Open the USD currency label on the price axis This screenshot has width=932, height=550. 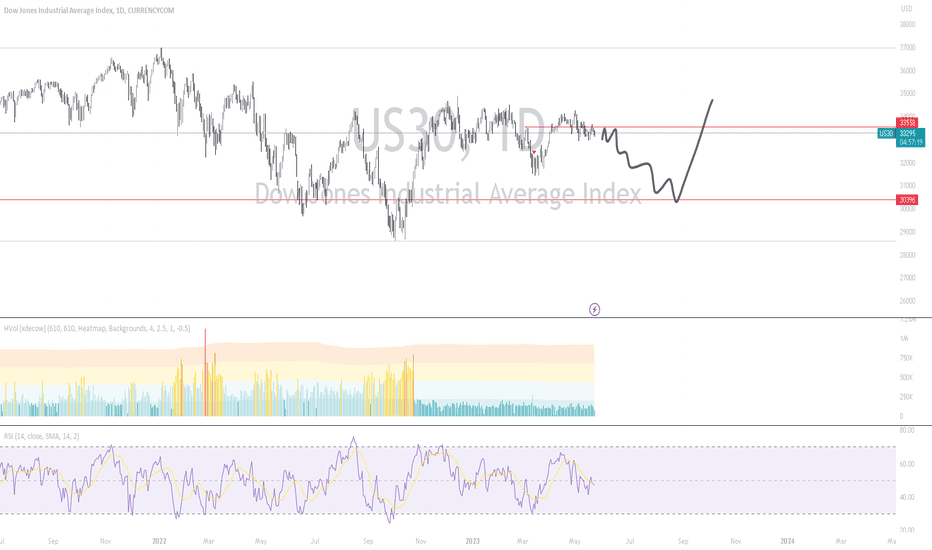click(x=906, y=8)
